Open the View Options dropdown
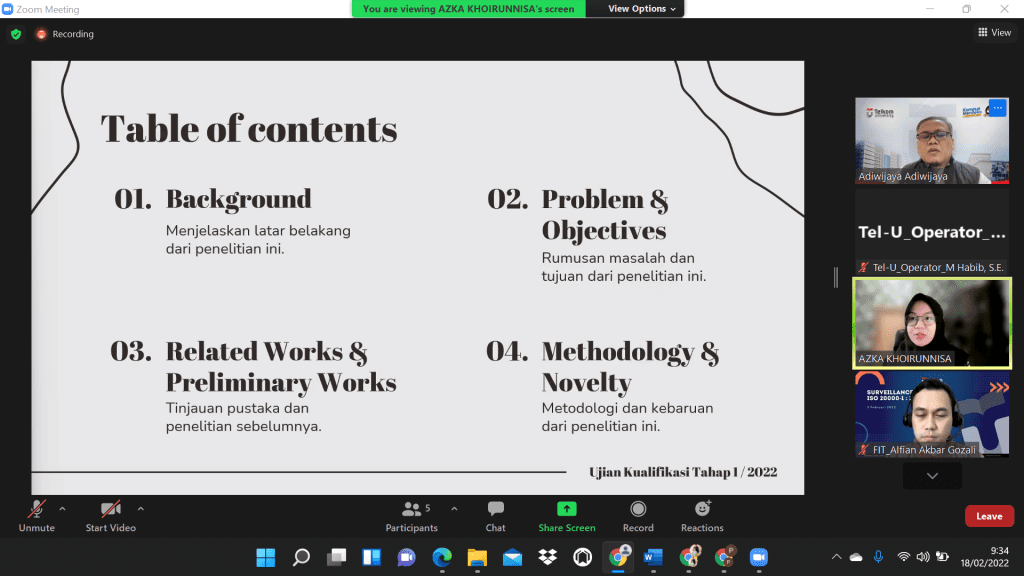1024x576 pixels. click(642, 9)
